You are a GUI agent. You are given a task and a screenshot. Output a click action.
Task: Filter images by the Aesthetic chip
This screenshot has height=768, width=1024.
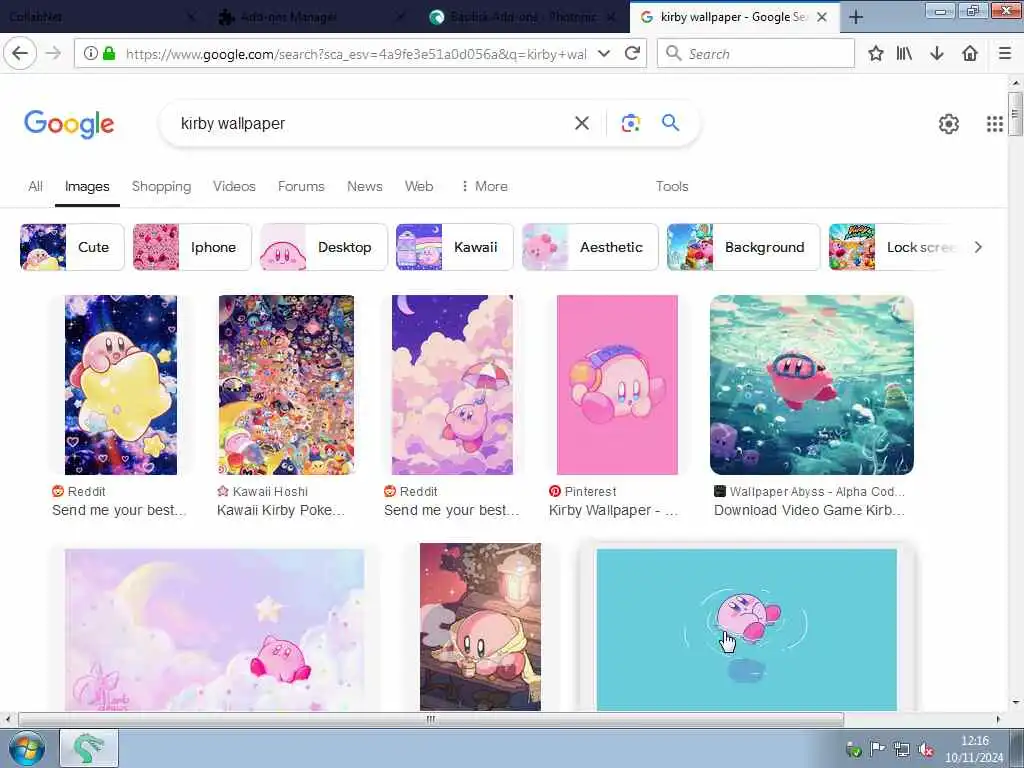(590, 247)
